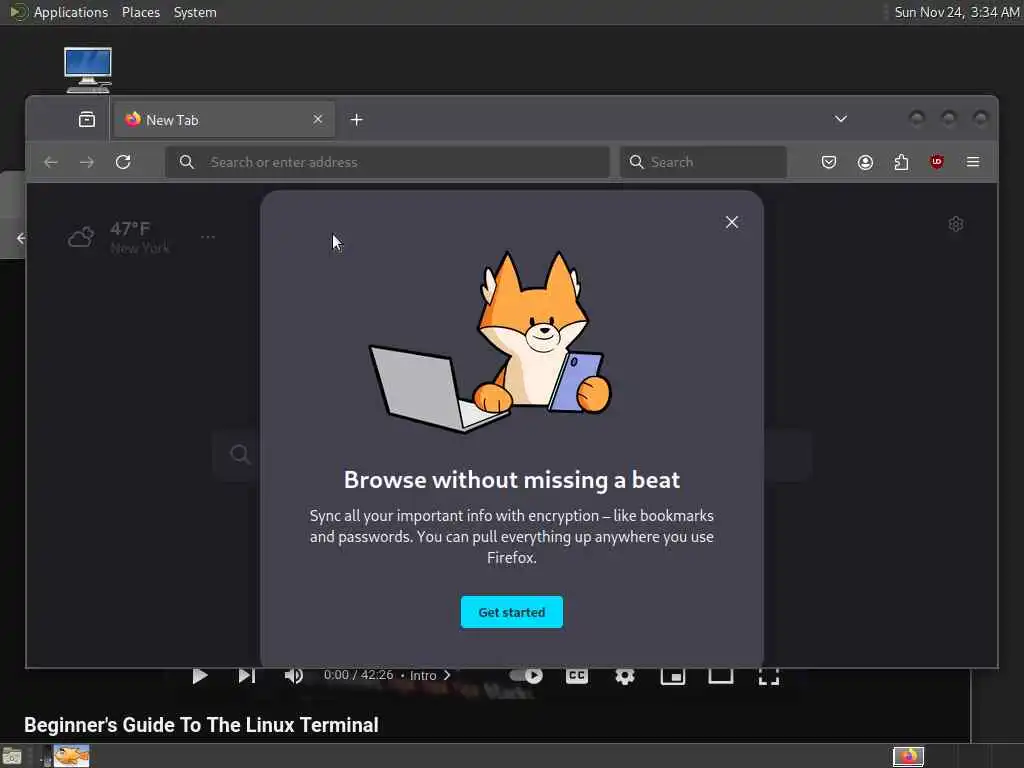Click the 47°F temperature text
This screenshot has width=1024, height=768.
click(130, 229)
